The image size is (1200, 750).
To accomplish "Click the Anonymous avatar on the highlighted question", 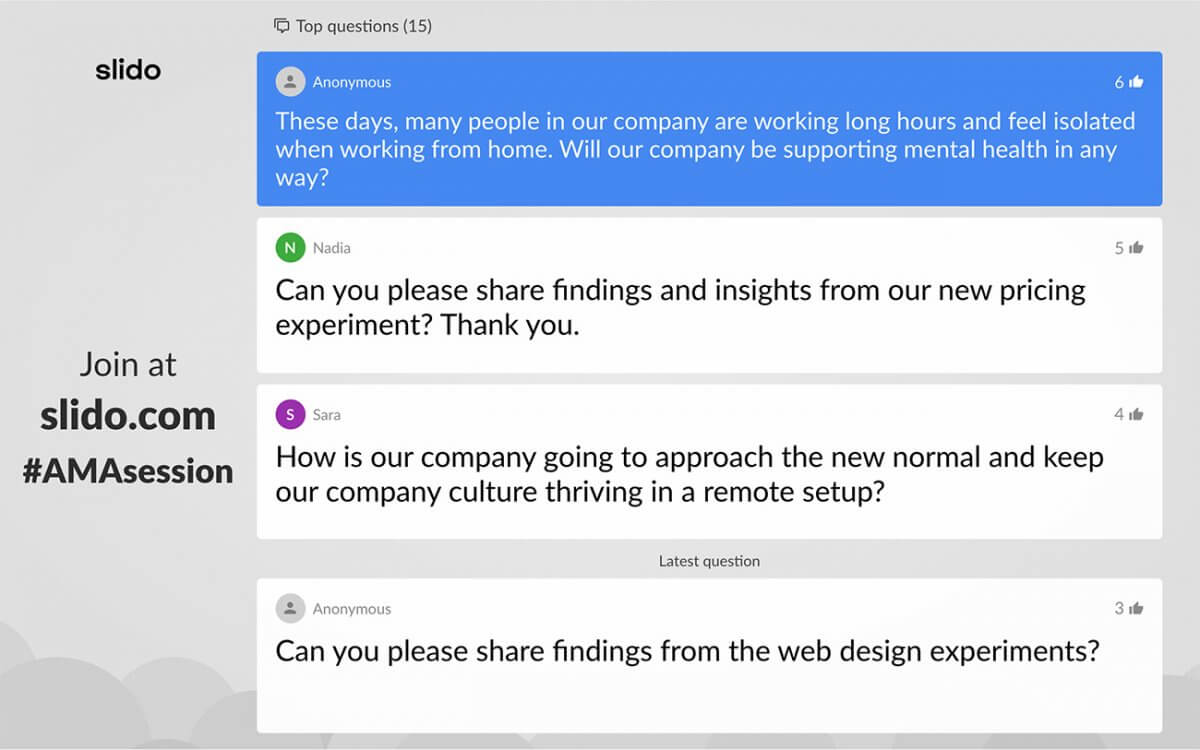I will (x=289, y=82).
